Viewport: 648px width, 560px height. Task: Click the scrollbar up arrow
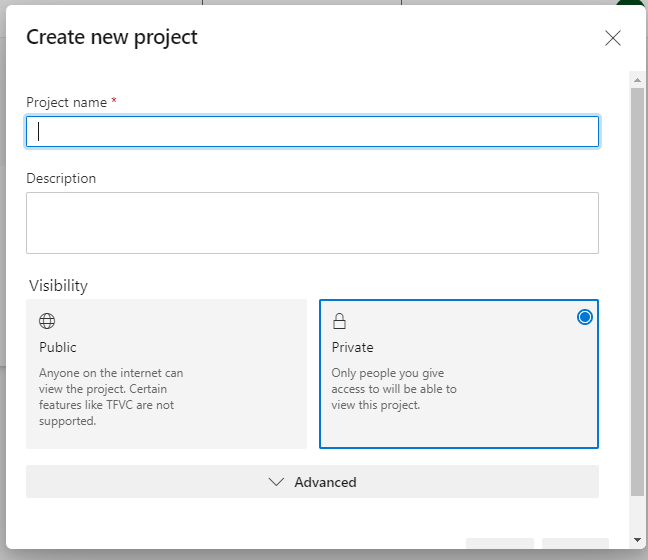click(x=637, y=80)
